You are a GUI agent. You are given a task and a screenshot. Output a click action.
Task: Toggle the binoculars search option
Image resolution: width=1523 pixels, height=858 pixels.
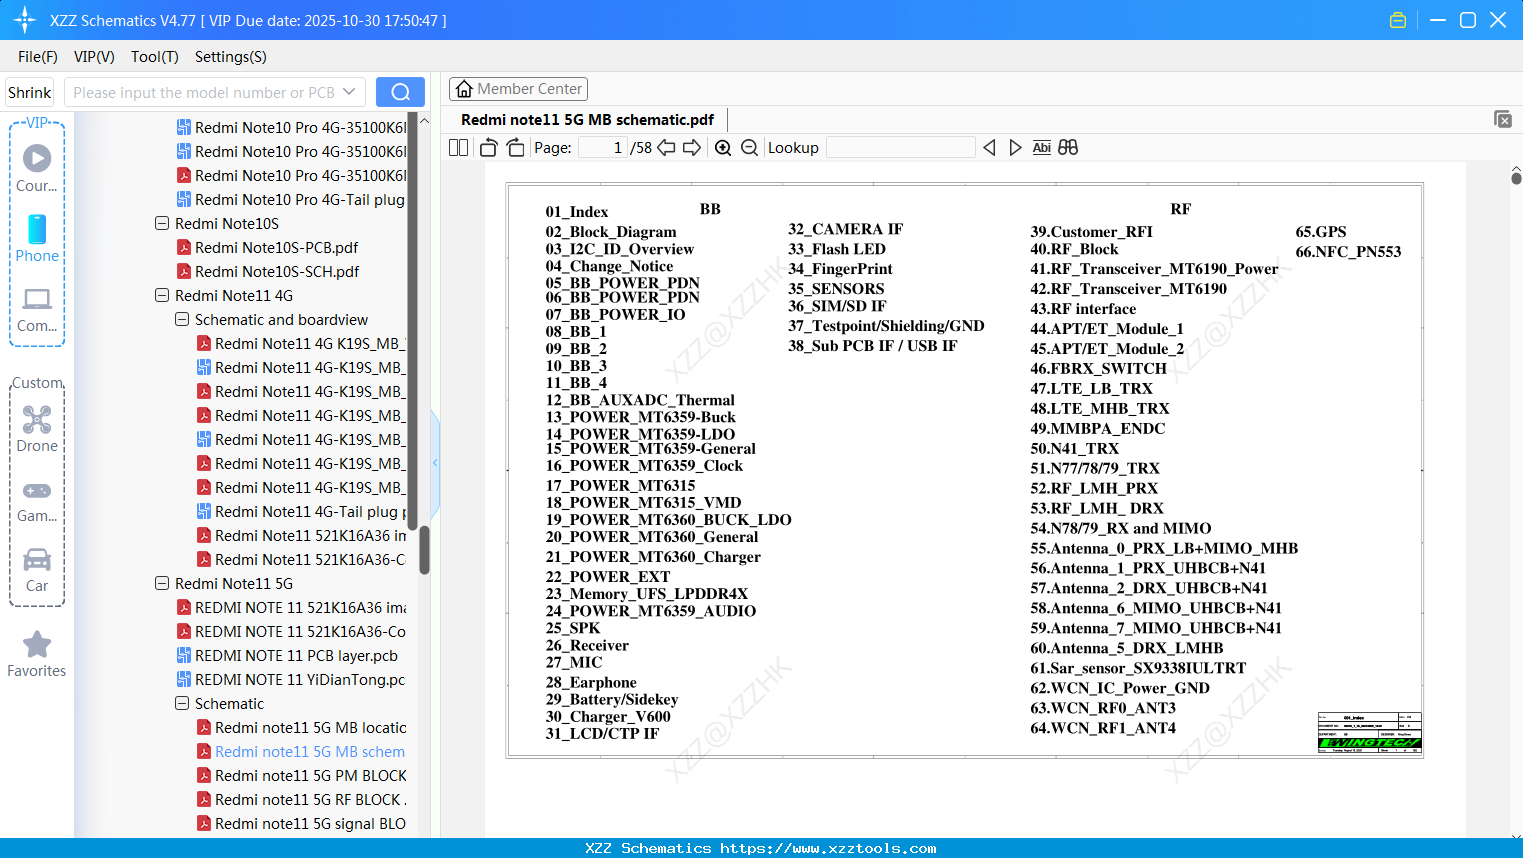point(1066,147)
